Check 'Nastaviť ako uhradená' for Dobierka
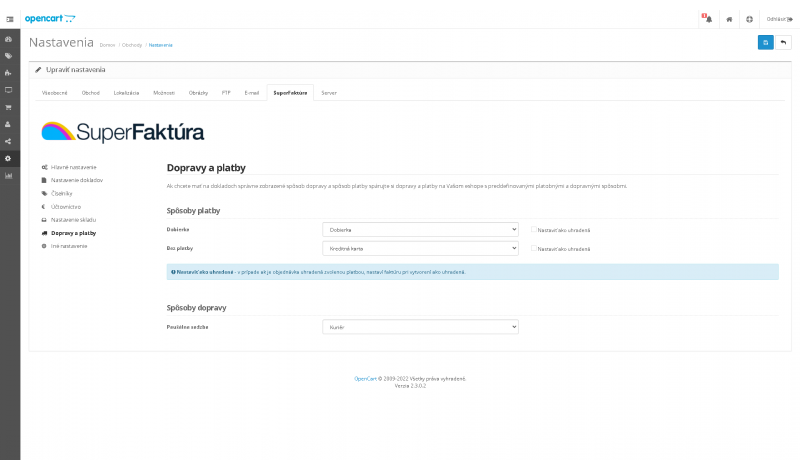The height and width of the screenshot is (470, 800). pos(534,229)
